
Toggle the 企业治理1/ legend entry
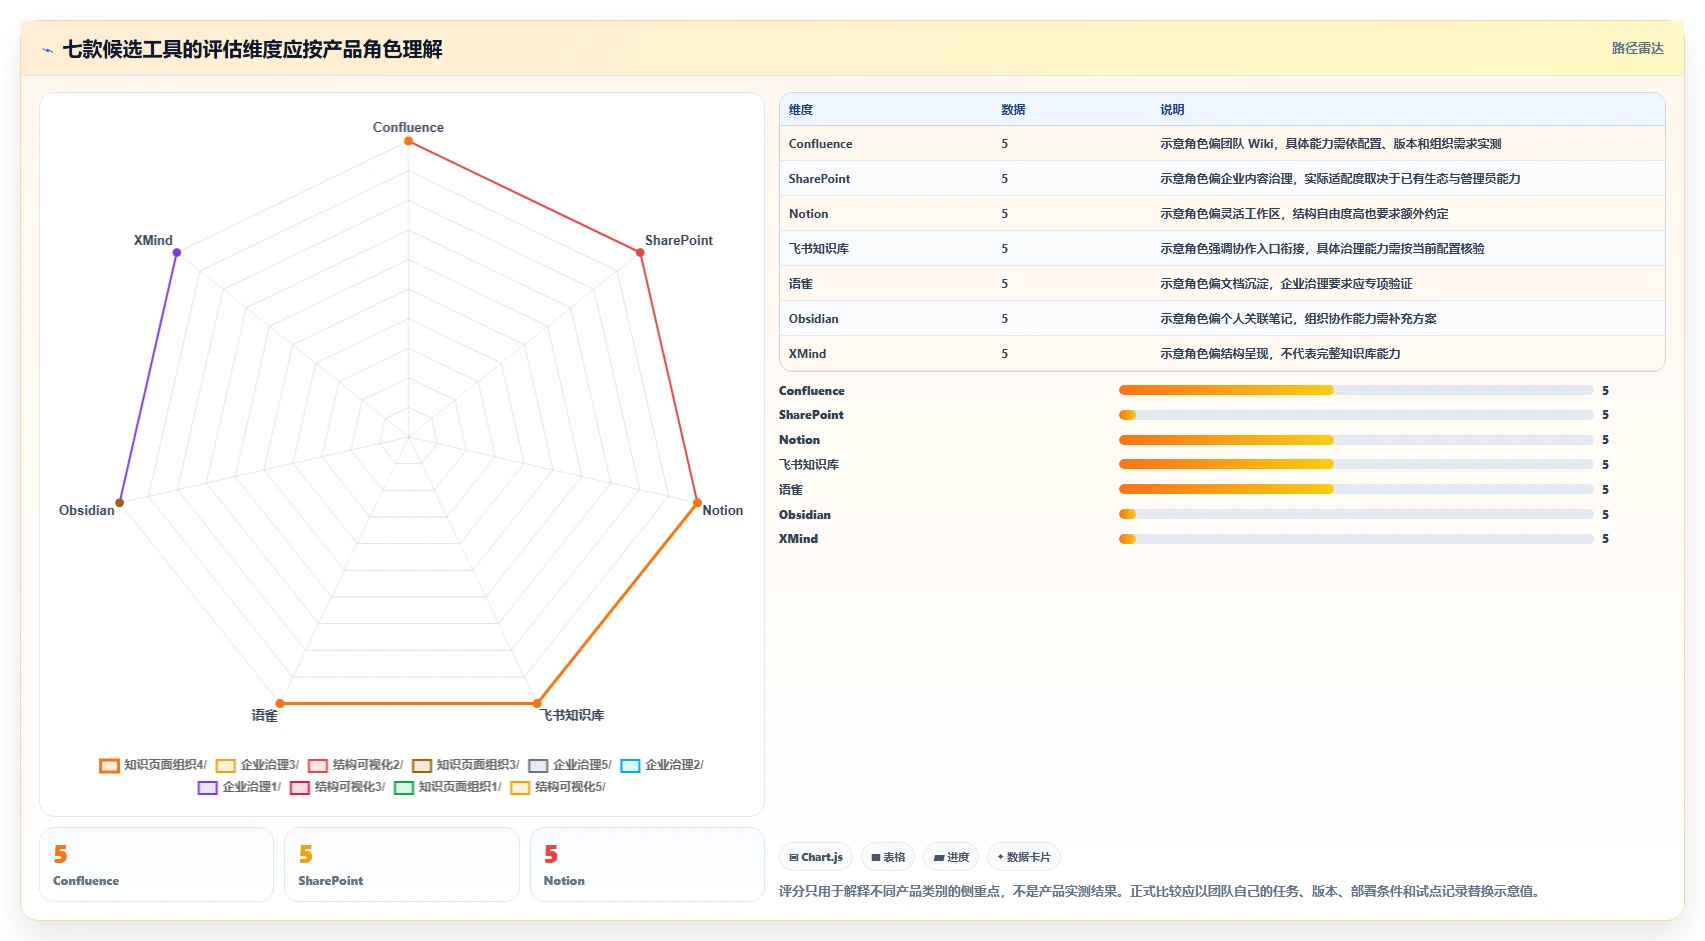pyautogui.click(x=240, y=787)
